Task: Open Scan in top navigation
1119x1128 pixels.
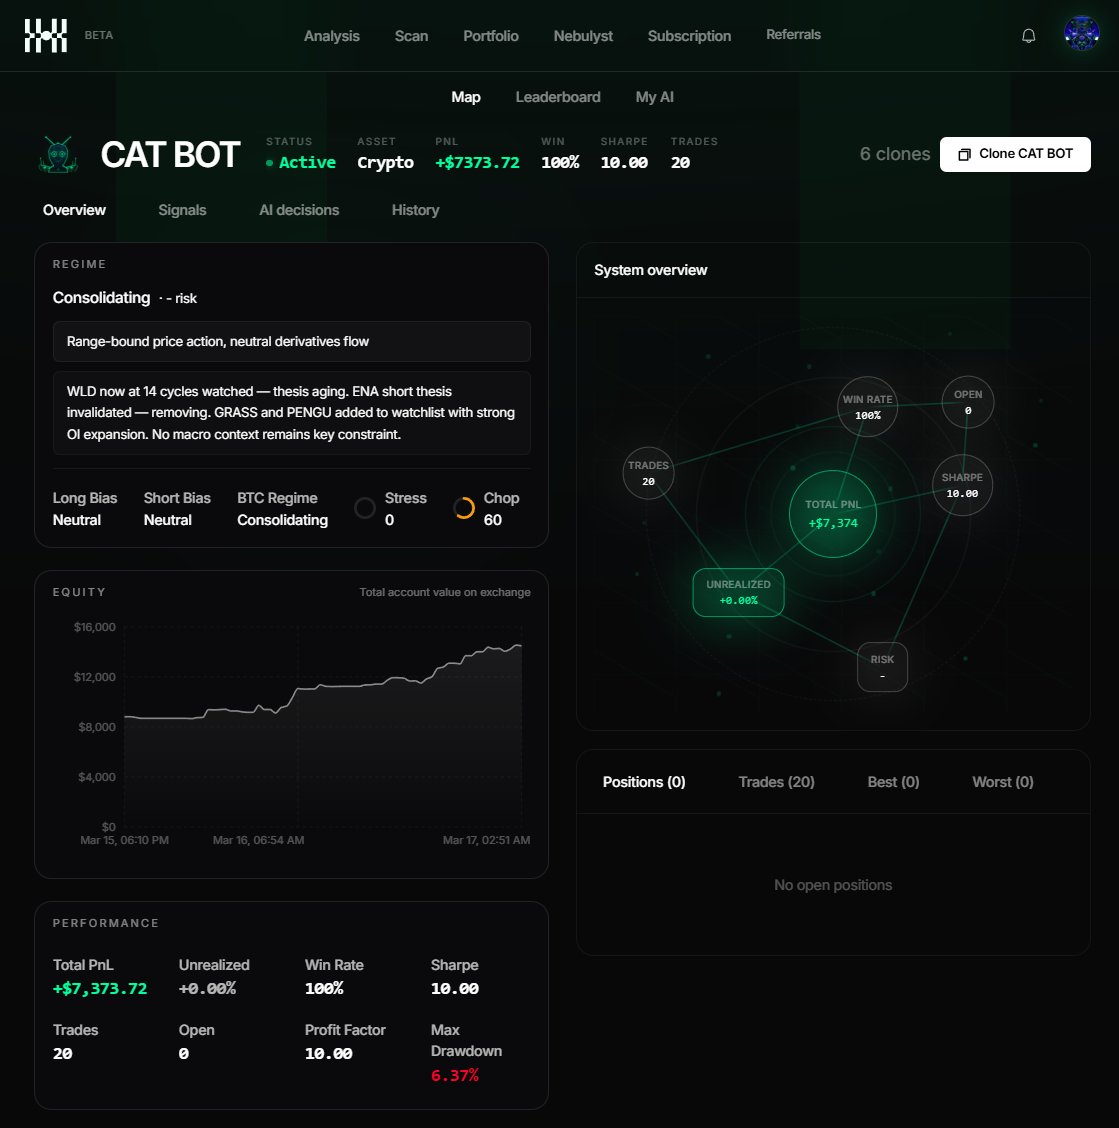Action: click(412, 36)
